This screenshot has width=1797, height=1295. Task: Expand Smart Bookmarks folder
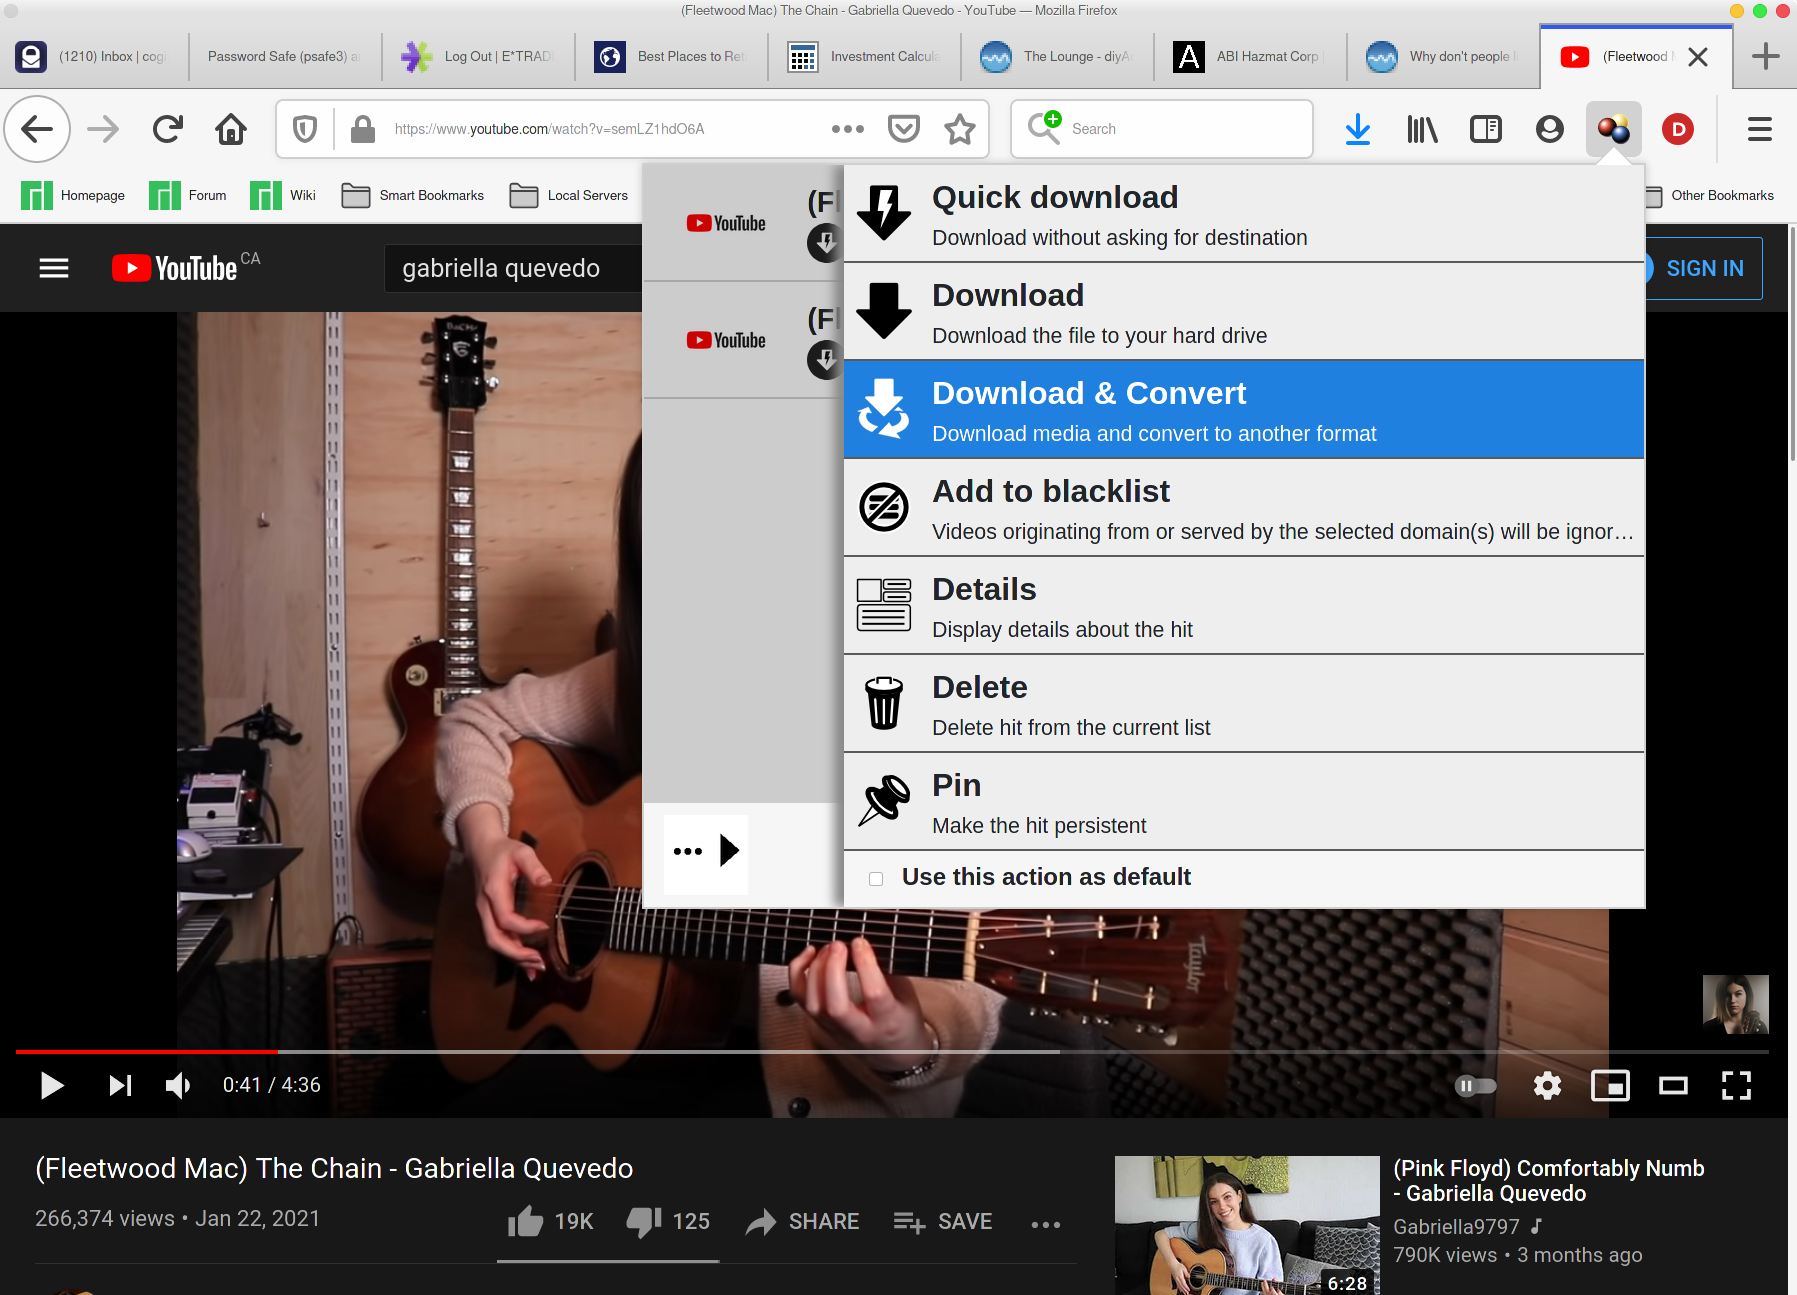click(x=412, y=195)
